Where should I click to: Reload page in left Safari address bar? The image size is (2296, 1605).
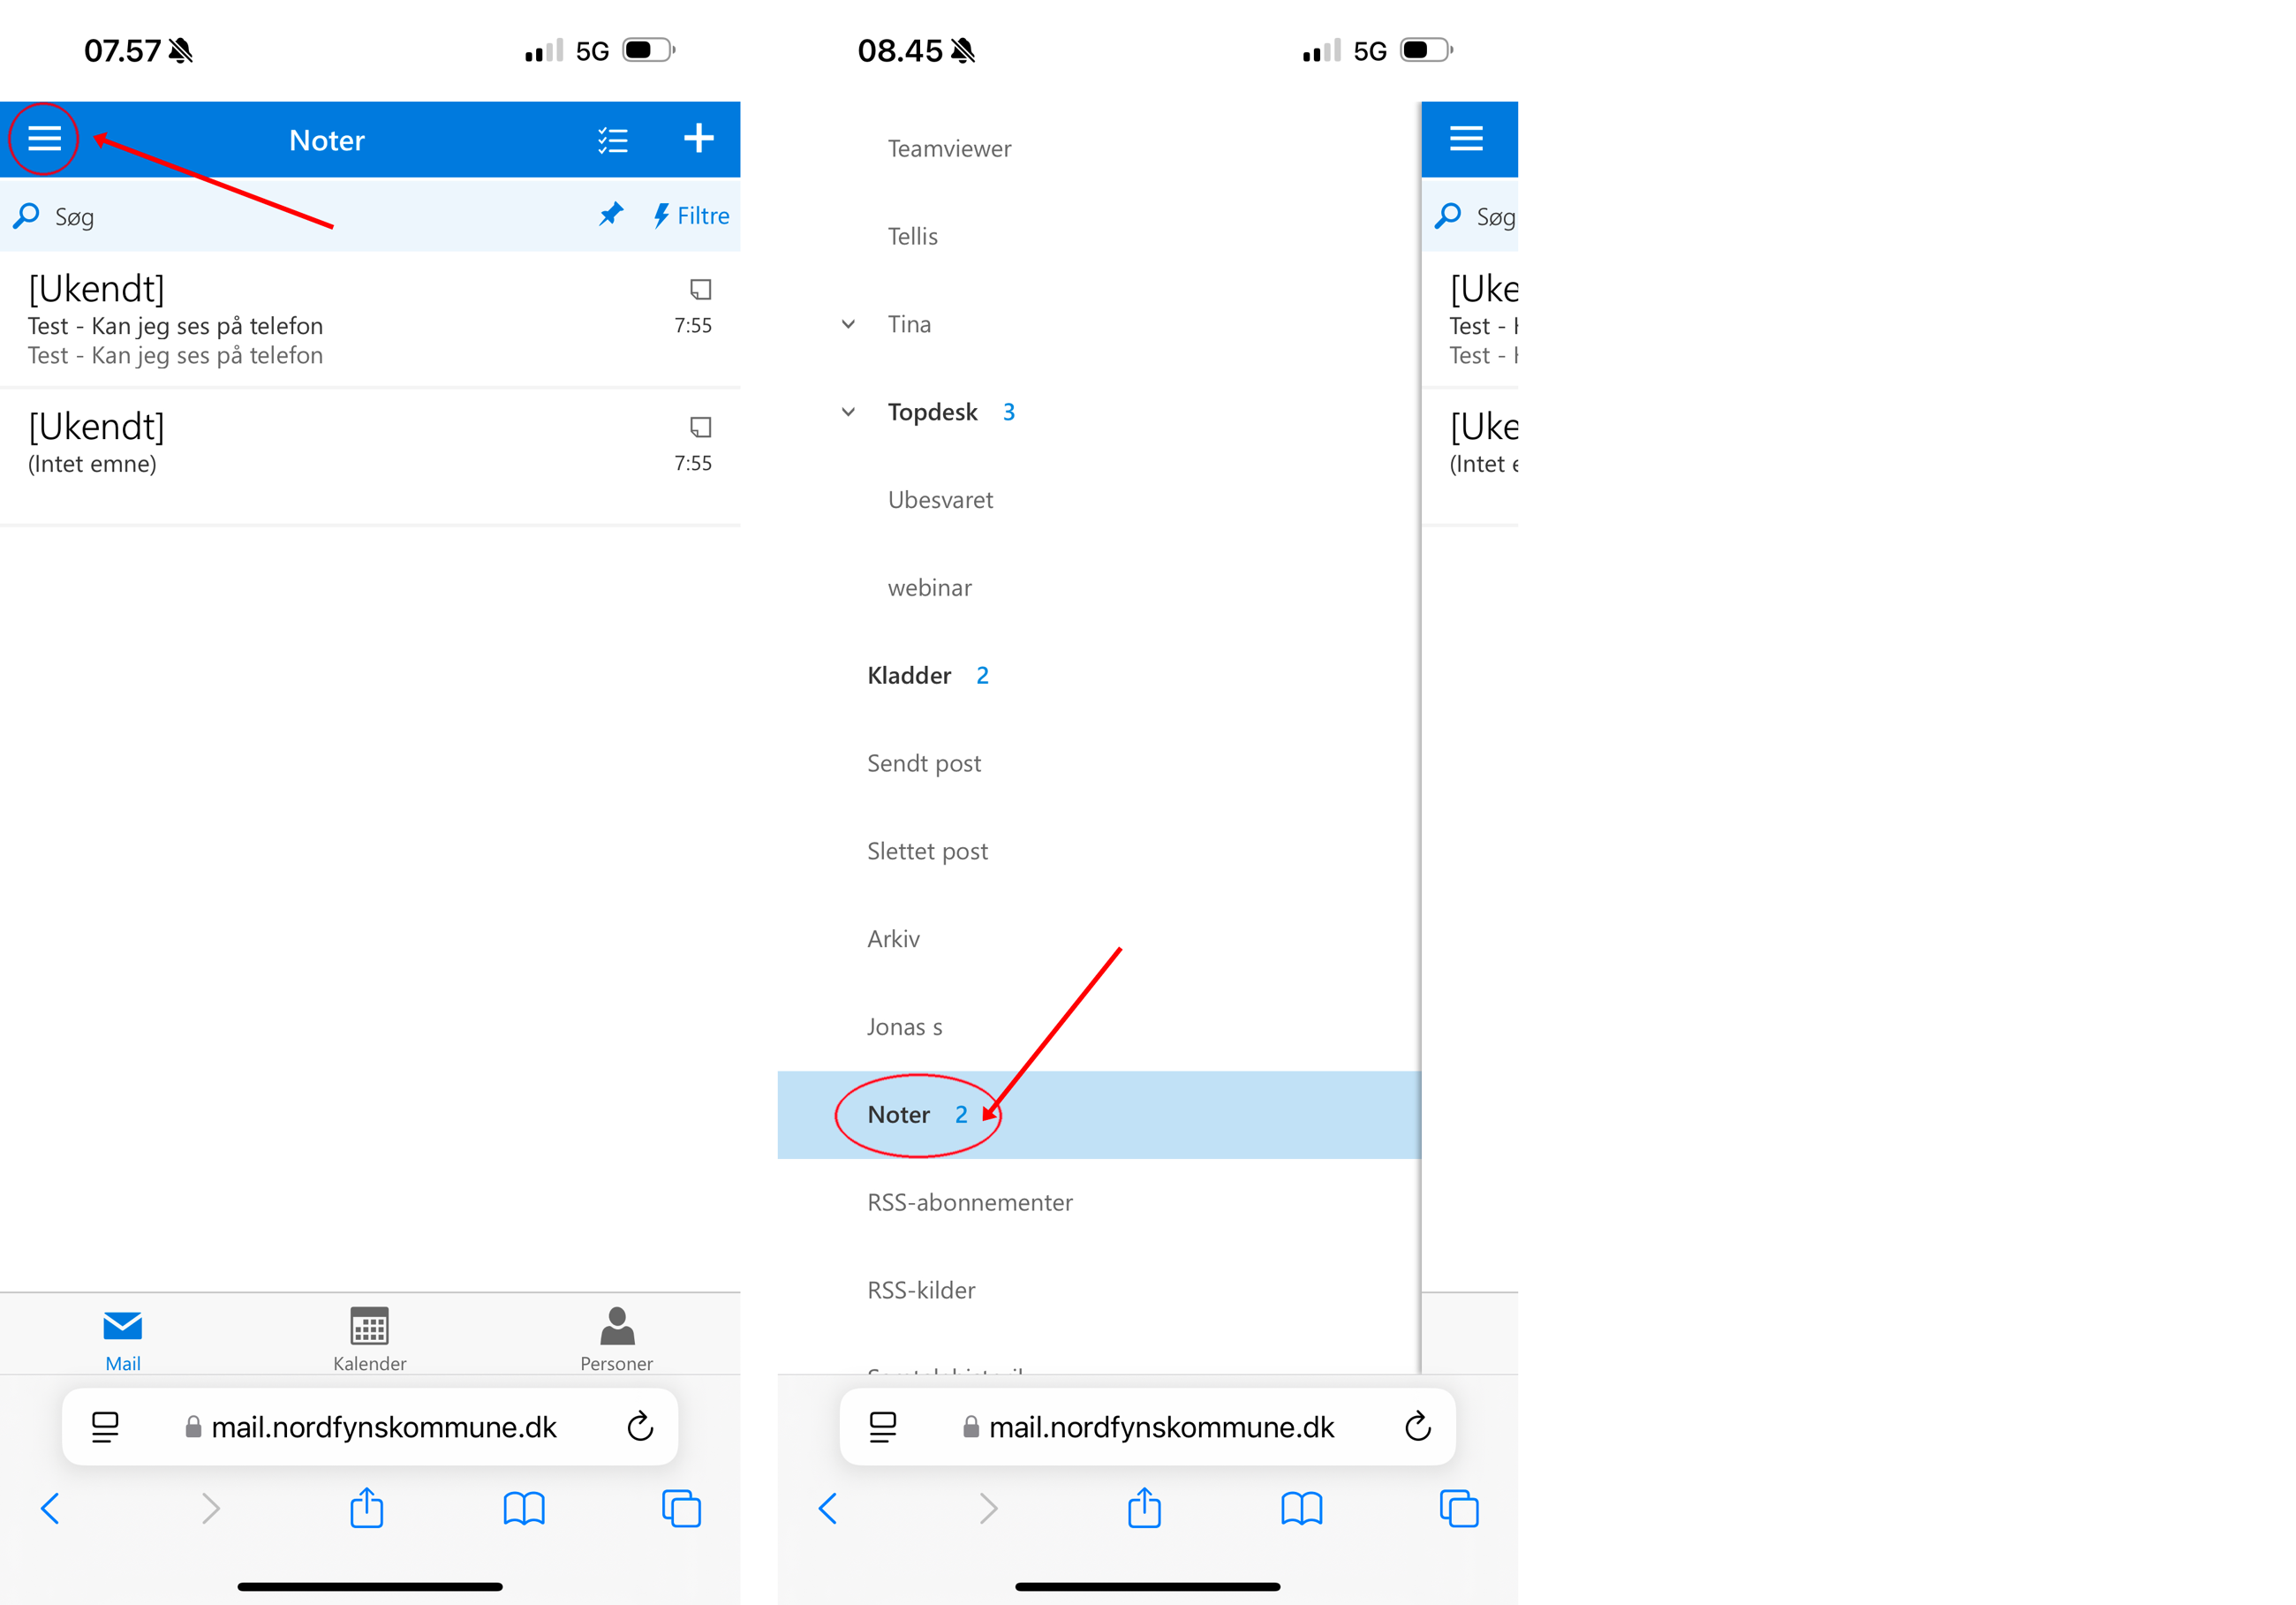pos(640,1426)
